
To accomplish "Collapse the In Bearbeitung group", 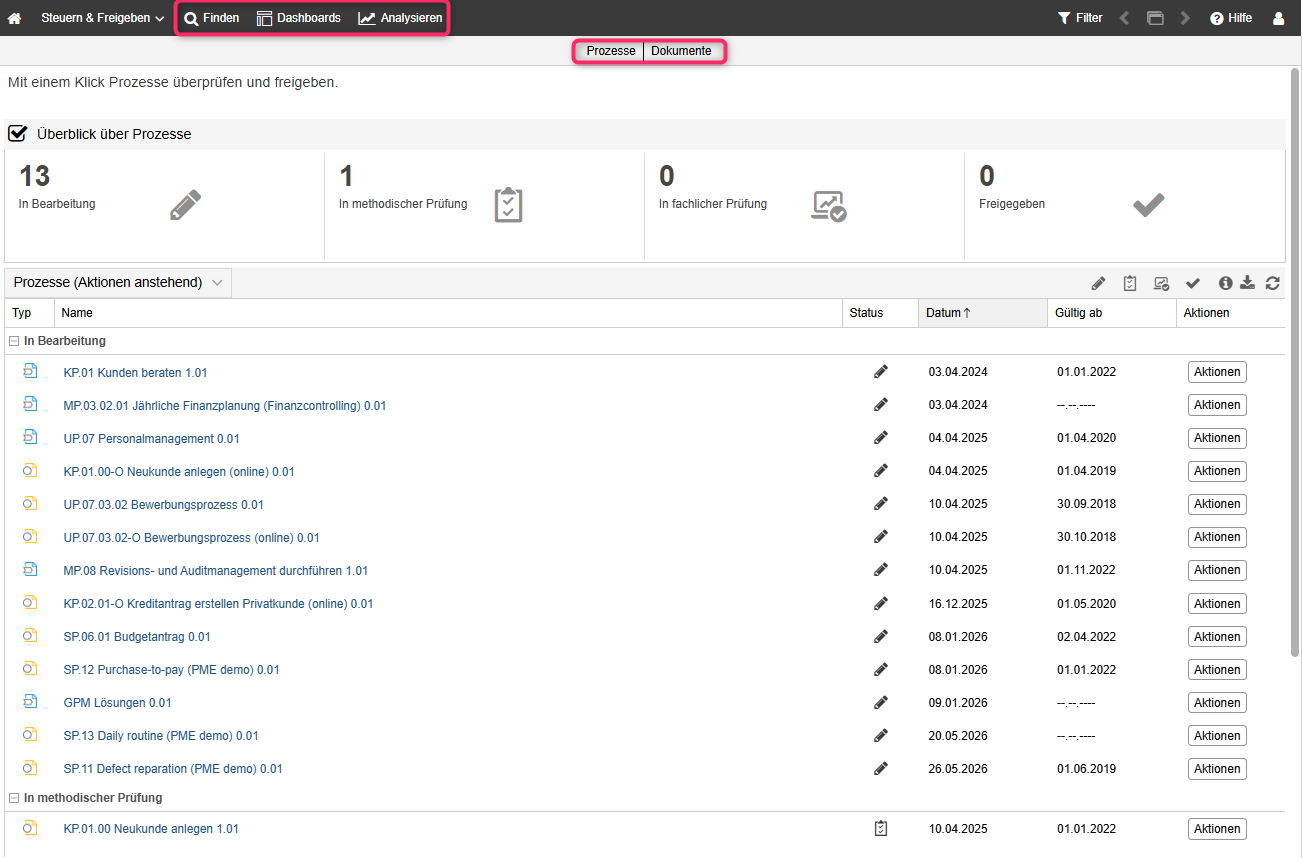I will pos(14,341).
